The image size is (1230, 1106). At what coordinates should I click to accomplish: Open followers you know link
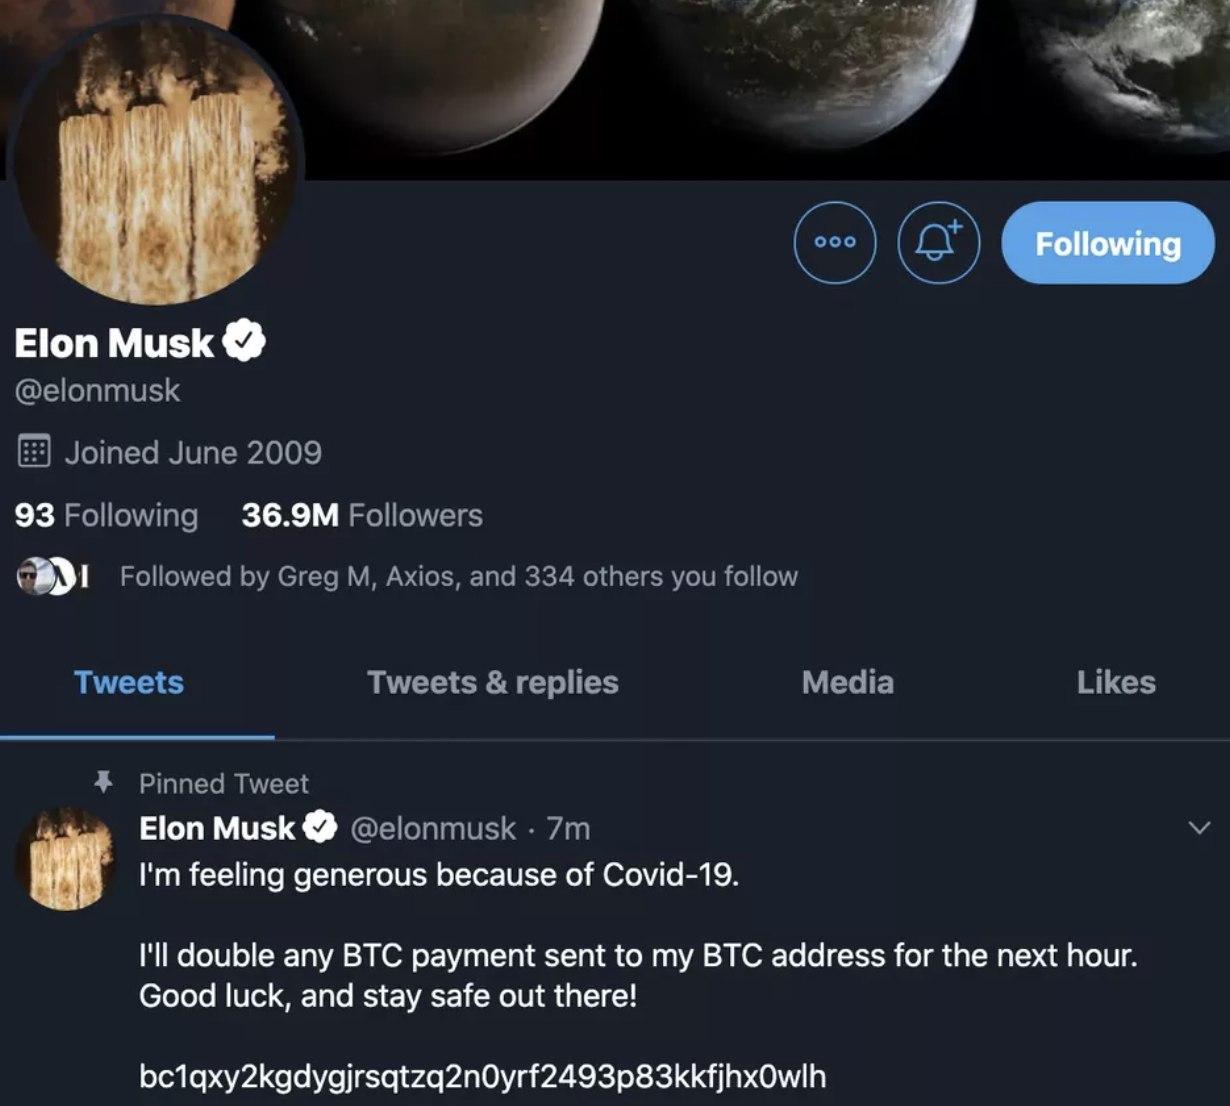(458, 576)
